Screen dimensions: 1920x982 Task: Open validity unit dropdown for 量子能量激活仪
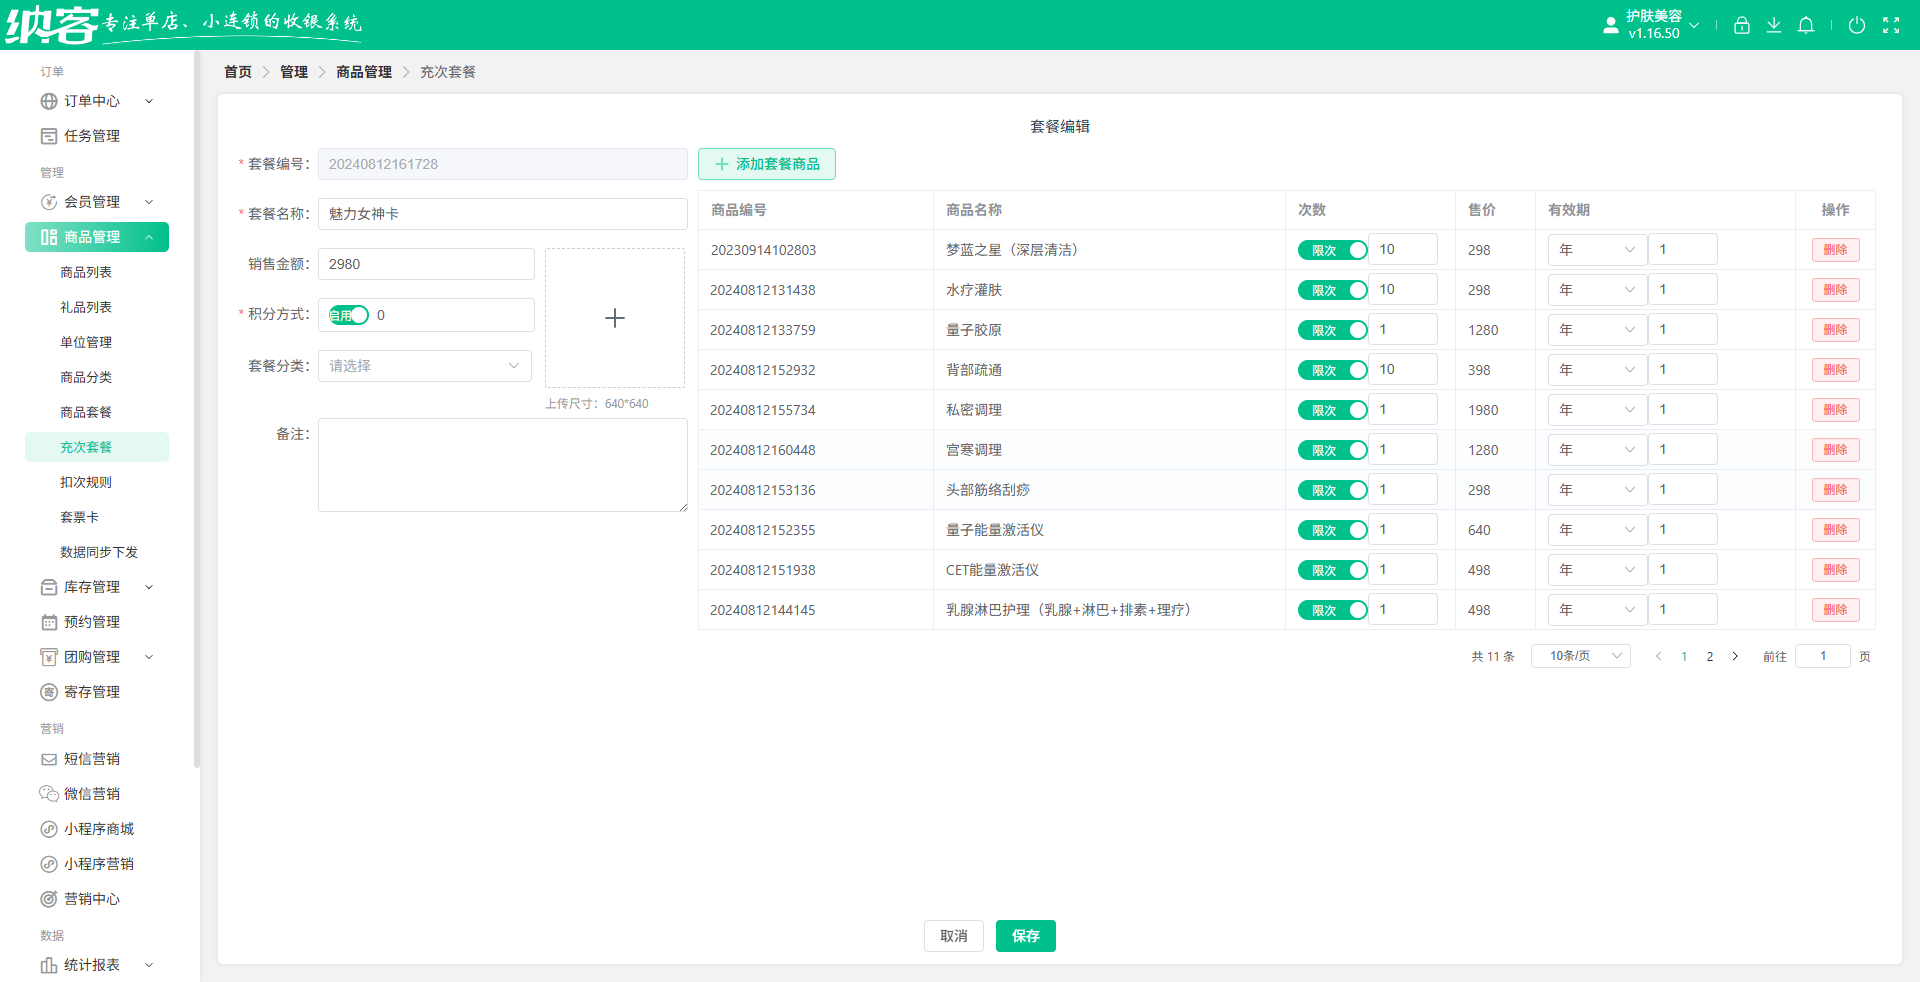click(1597, 530)
